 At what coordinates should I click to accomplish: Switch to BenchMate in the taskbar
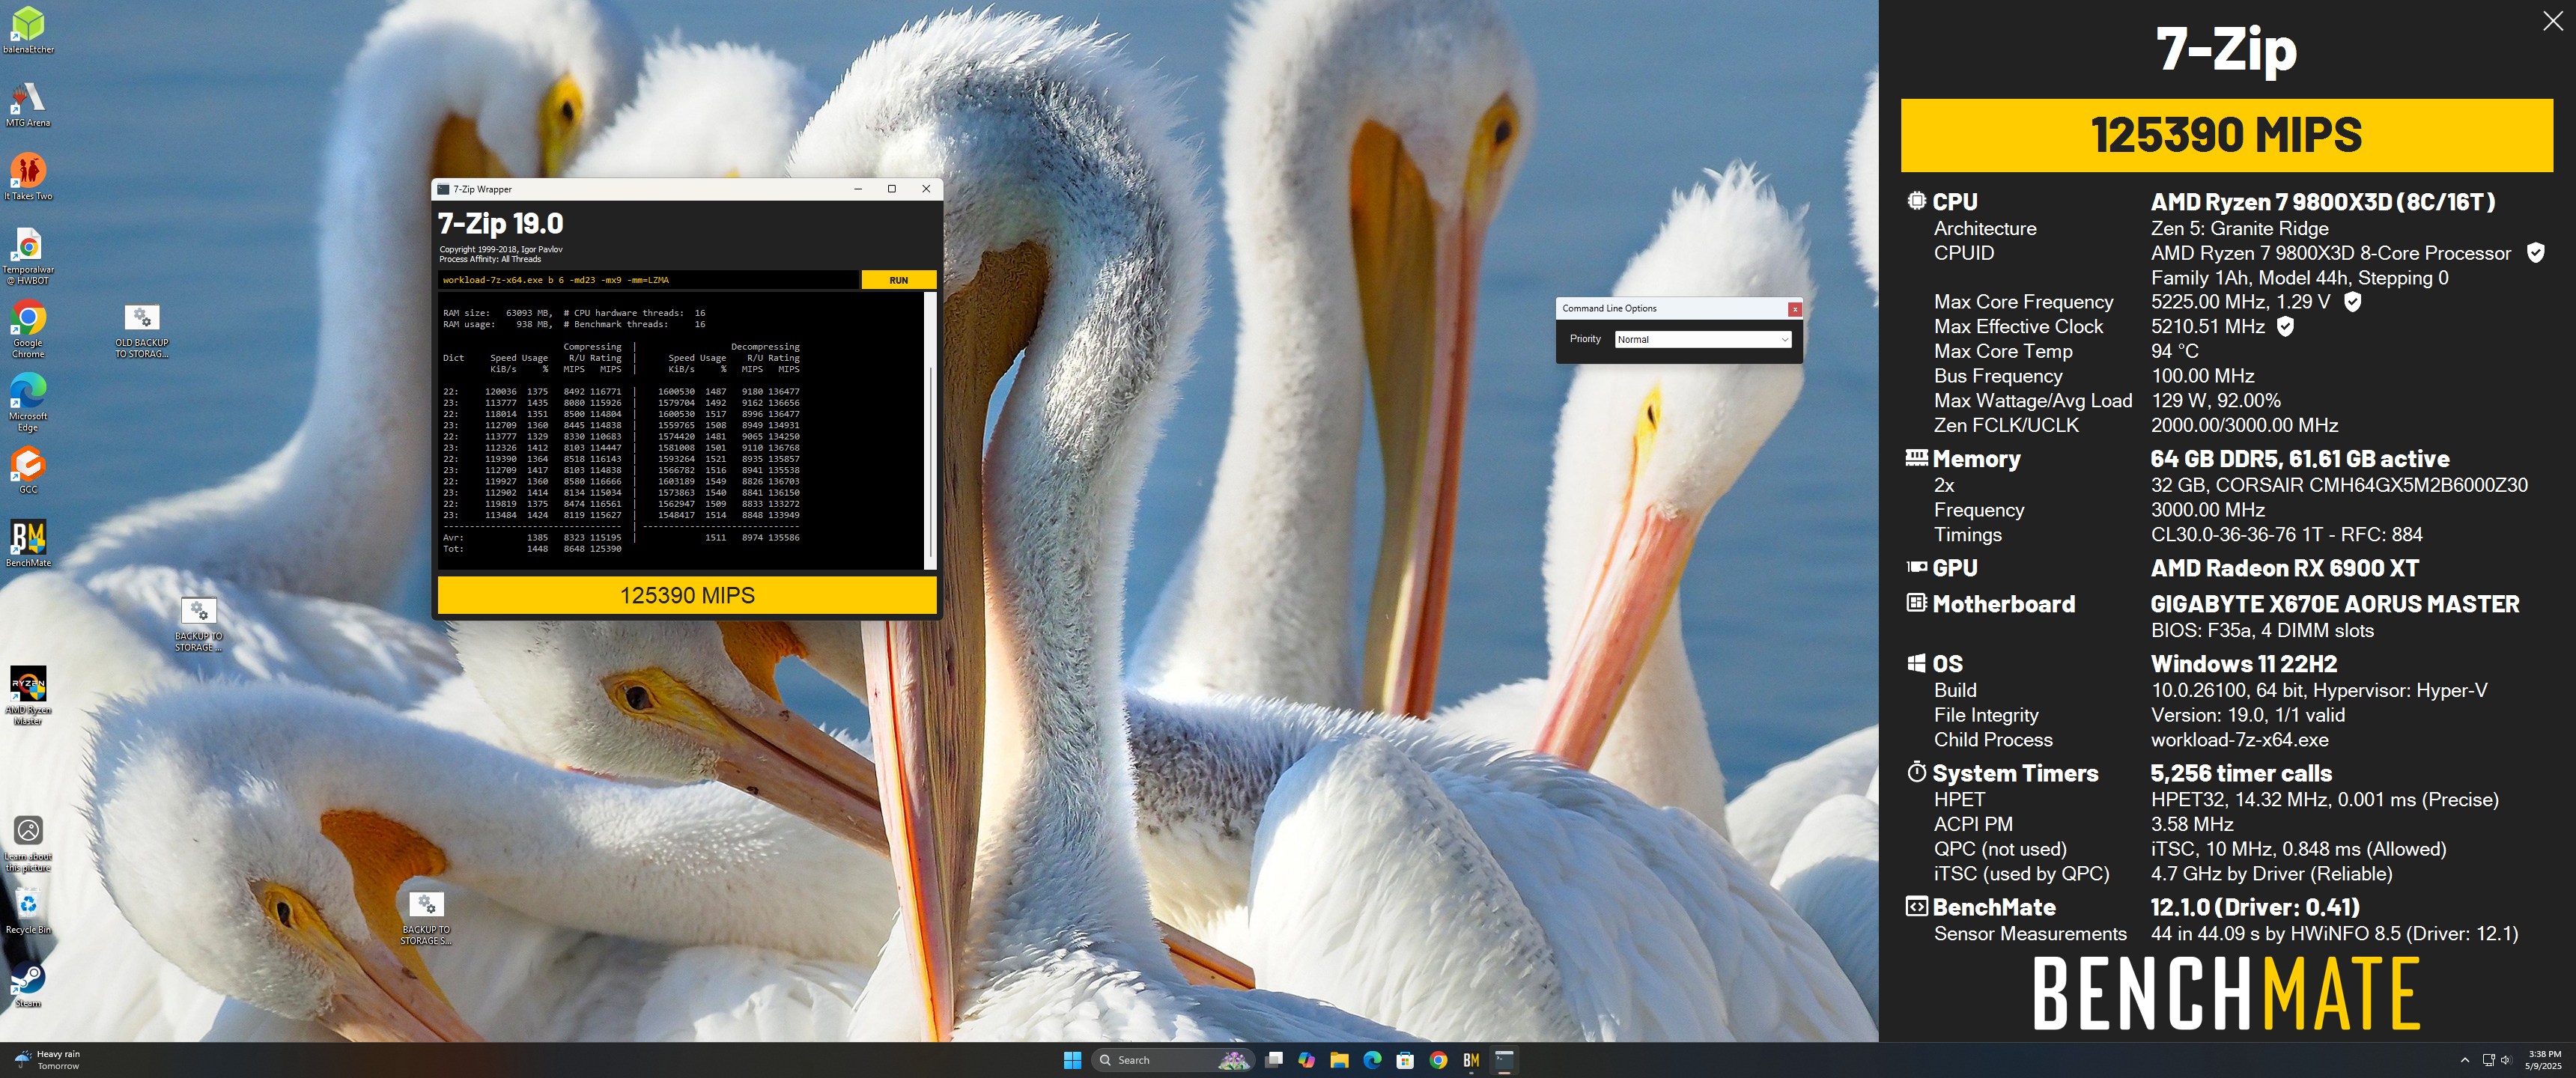[1471, 1060]
